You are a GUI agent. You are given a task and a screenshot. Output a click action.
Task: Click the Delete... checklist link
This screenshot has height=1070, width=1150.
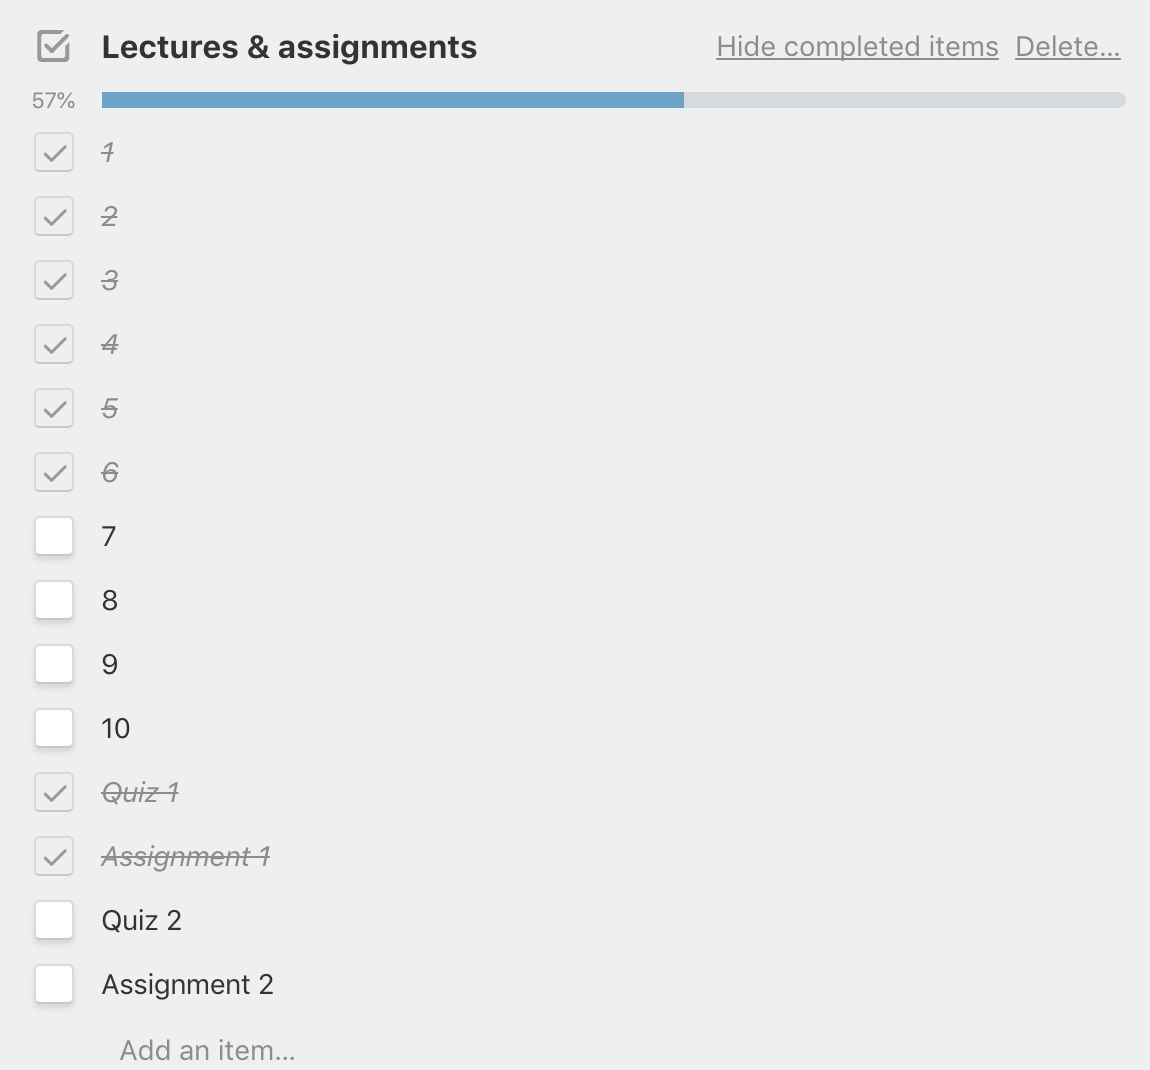tap(1067, 47)
